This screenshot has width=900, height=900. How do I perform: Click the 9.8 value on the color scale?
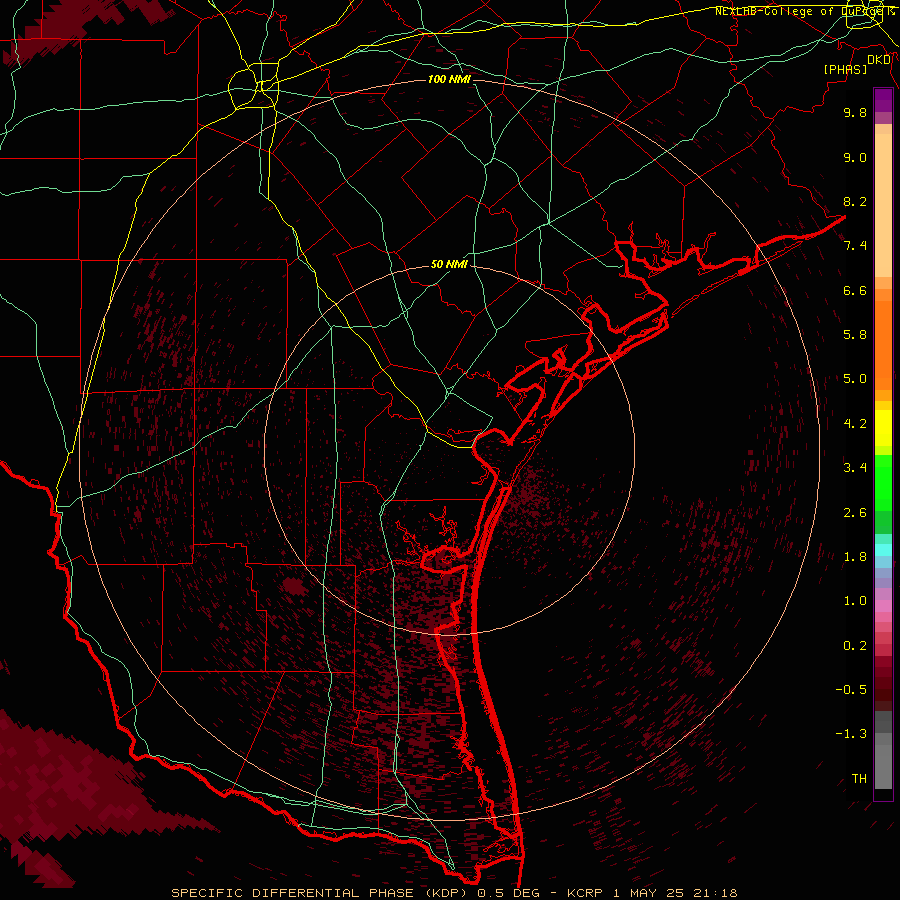[855, 112]
